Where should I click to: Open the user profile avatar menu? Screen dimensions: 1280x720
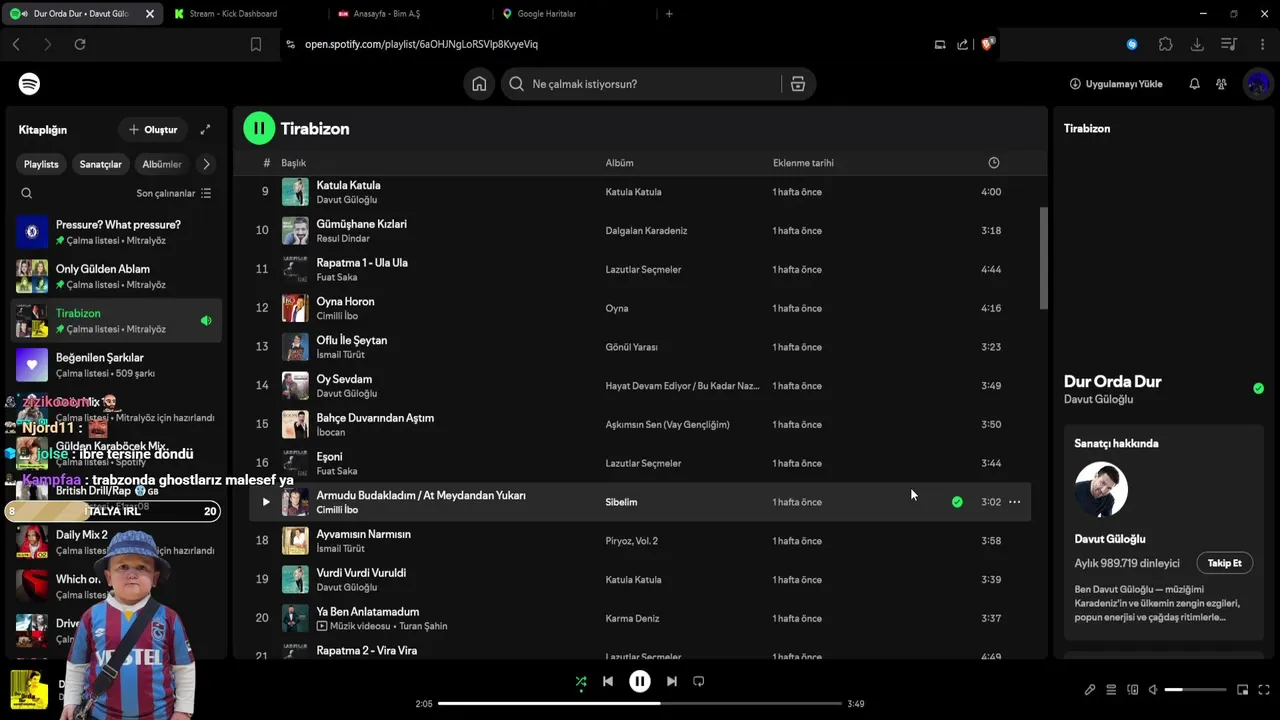pos(1257,84)
